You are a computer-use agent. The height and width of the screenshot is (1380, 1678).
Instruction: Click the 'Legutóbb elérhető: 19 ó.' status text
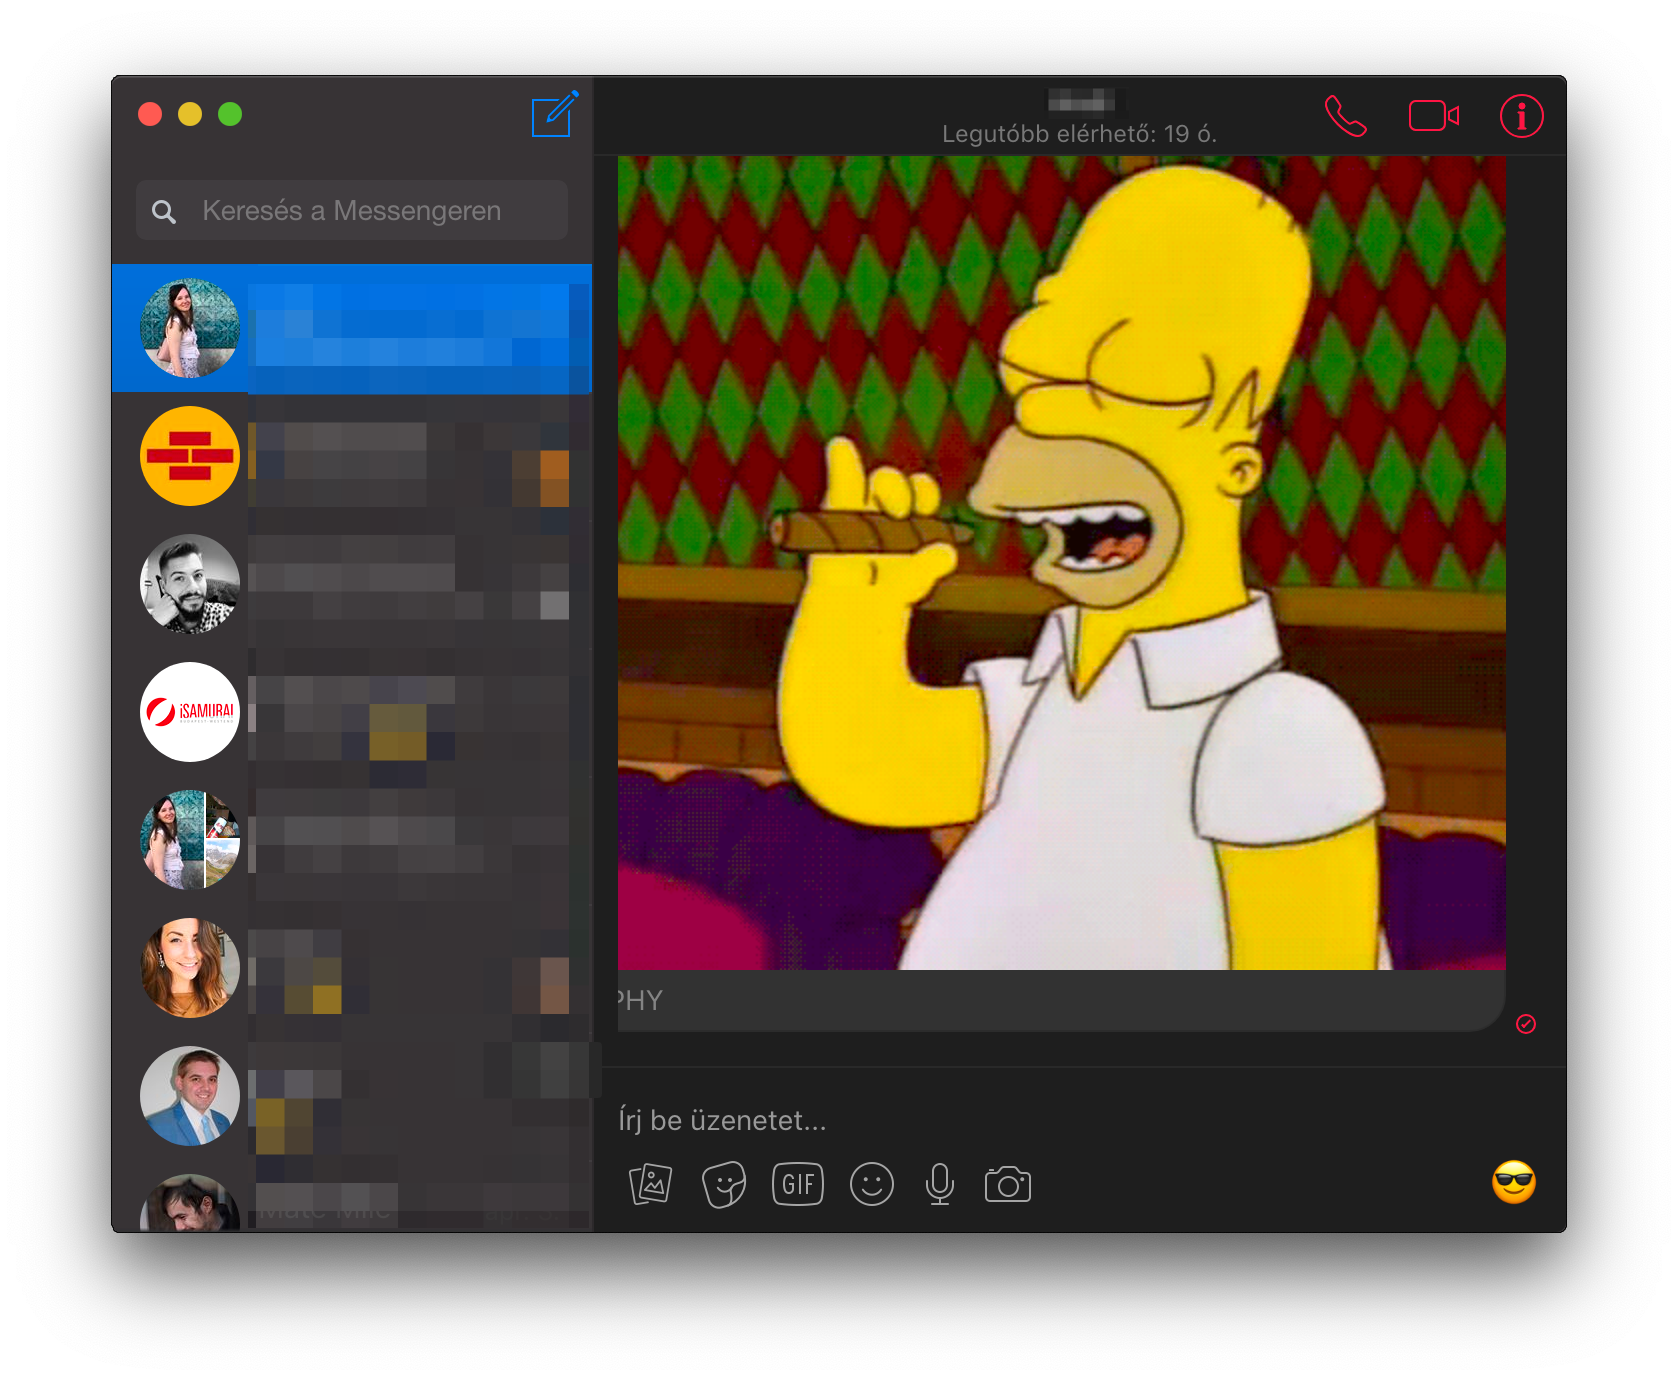click(x=1079, y=134)
